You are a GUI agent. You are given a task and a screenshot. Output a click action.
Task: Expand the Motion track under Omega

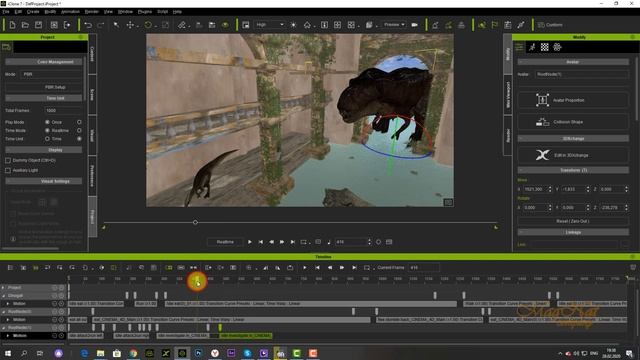pos(8,304)
